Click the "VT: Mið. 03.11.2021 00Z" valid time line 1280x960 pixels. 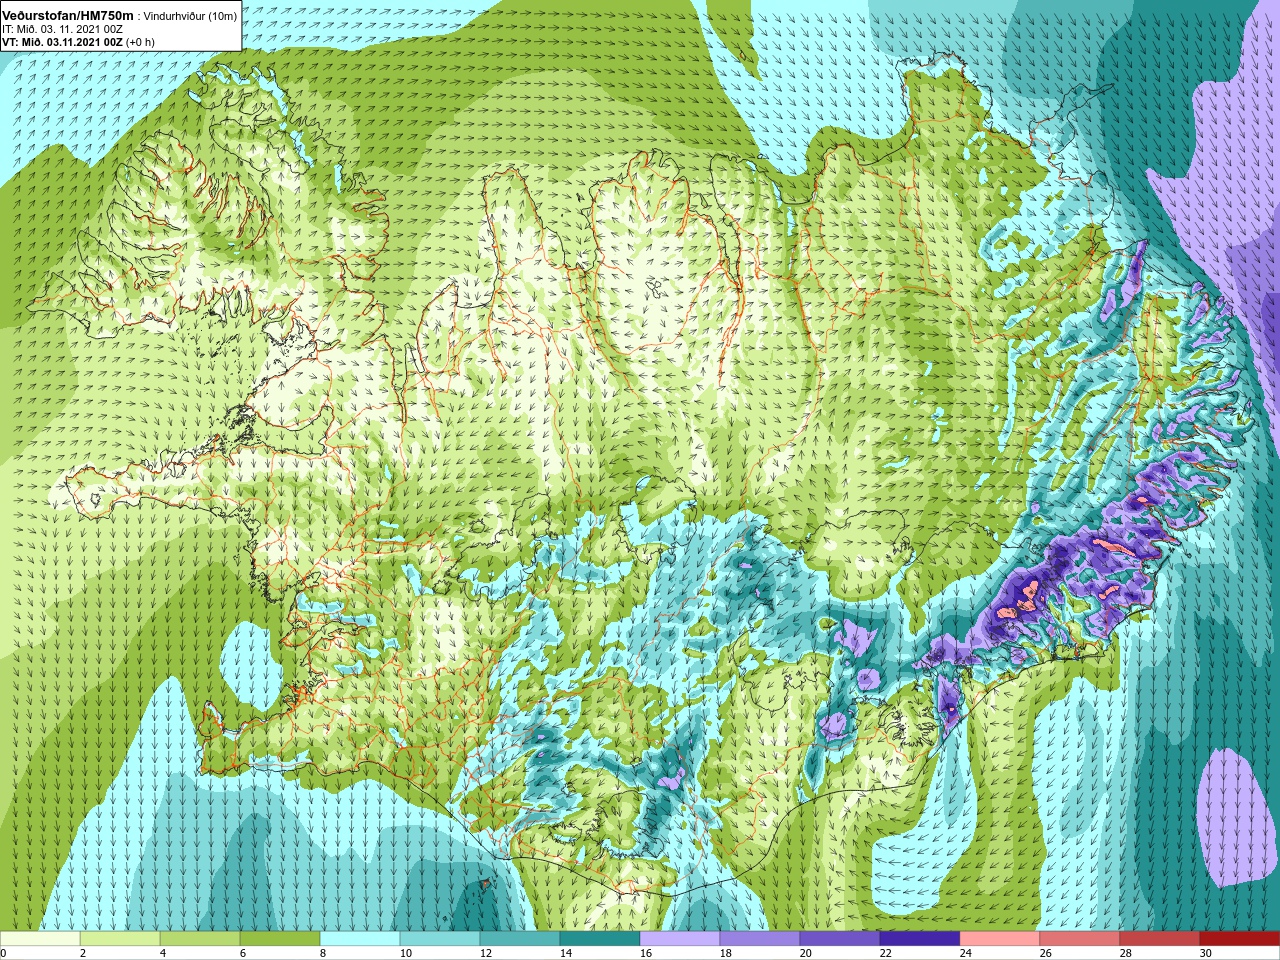click(x=62, y=42)
